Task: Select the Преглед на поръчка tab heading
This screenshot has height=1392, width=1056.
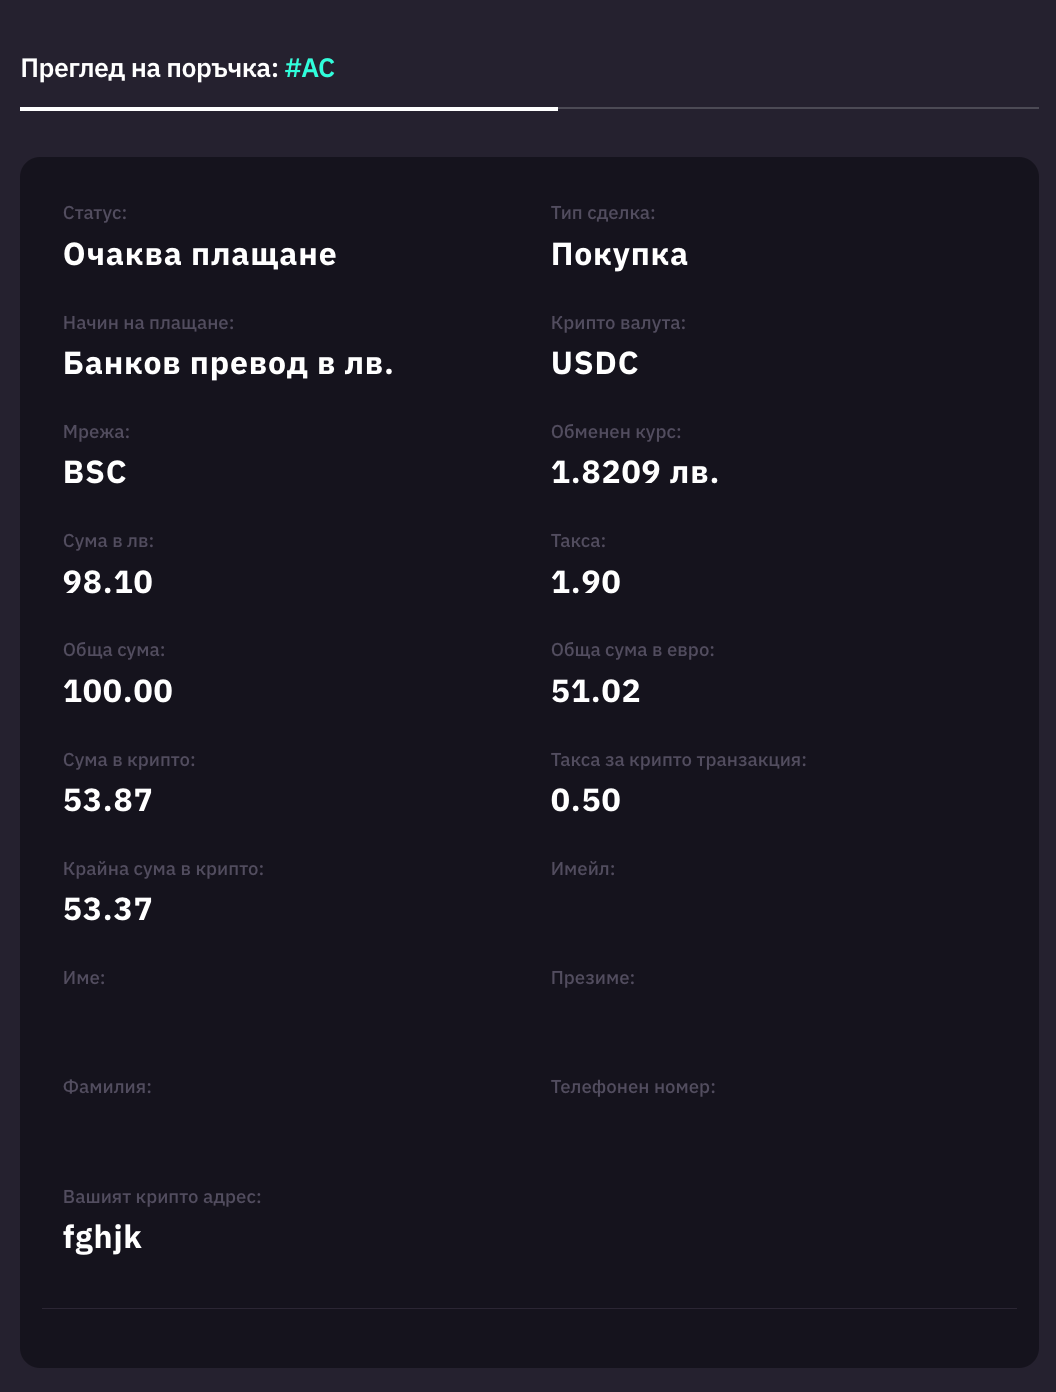Action: coord(149,69)
